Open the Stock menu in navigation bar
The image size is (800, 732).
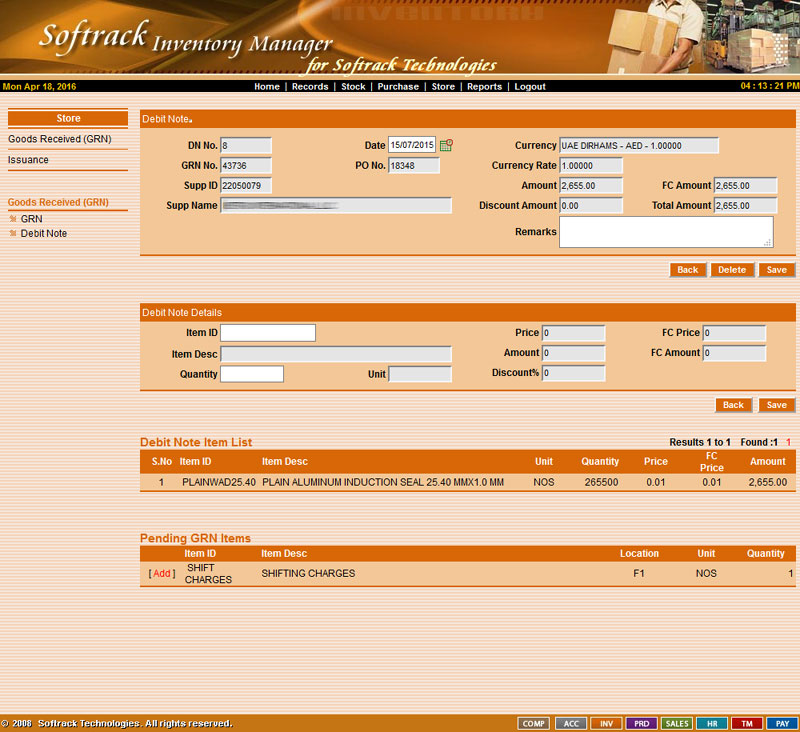click(353, 87)
